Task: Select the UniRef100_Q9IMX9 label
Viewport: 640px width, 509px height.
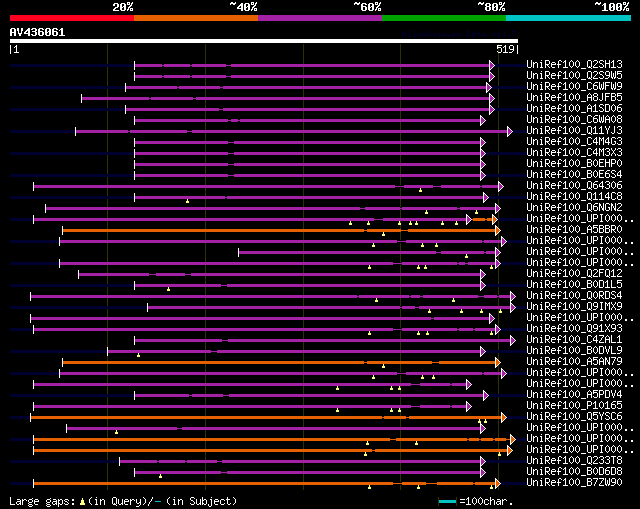Action: 574,307
